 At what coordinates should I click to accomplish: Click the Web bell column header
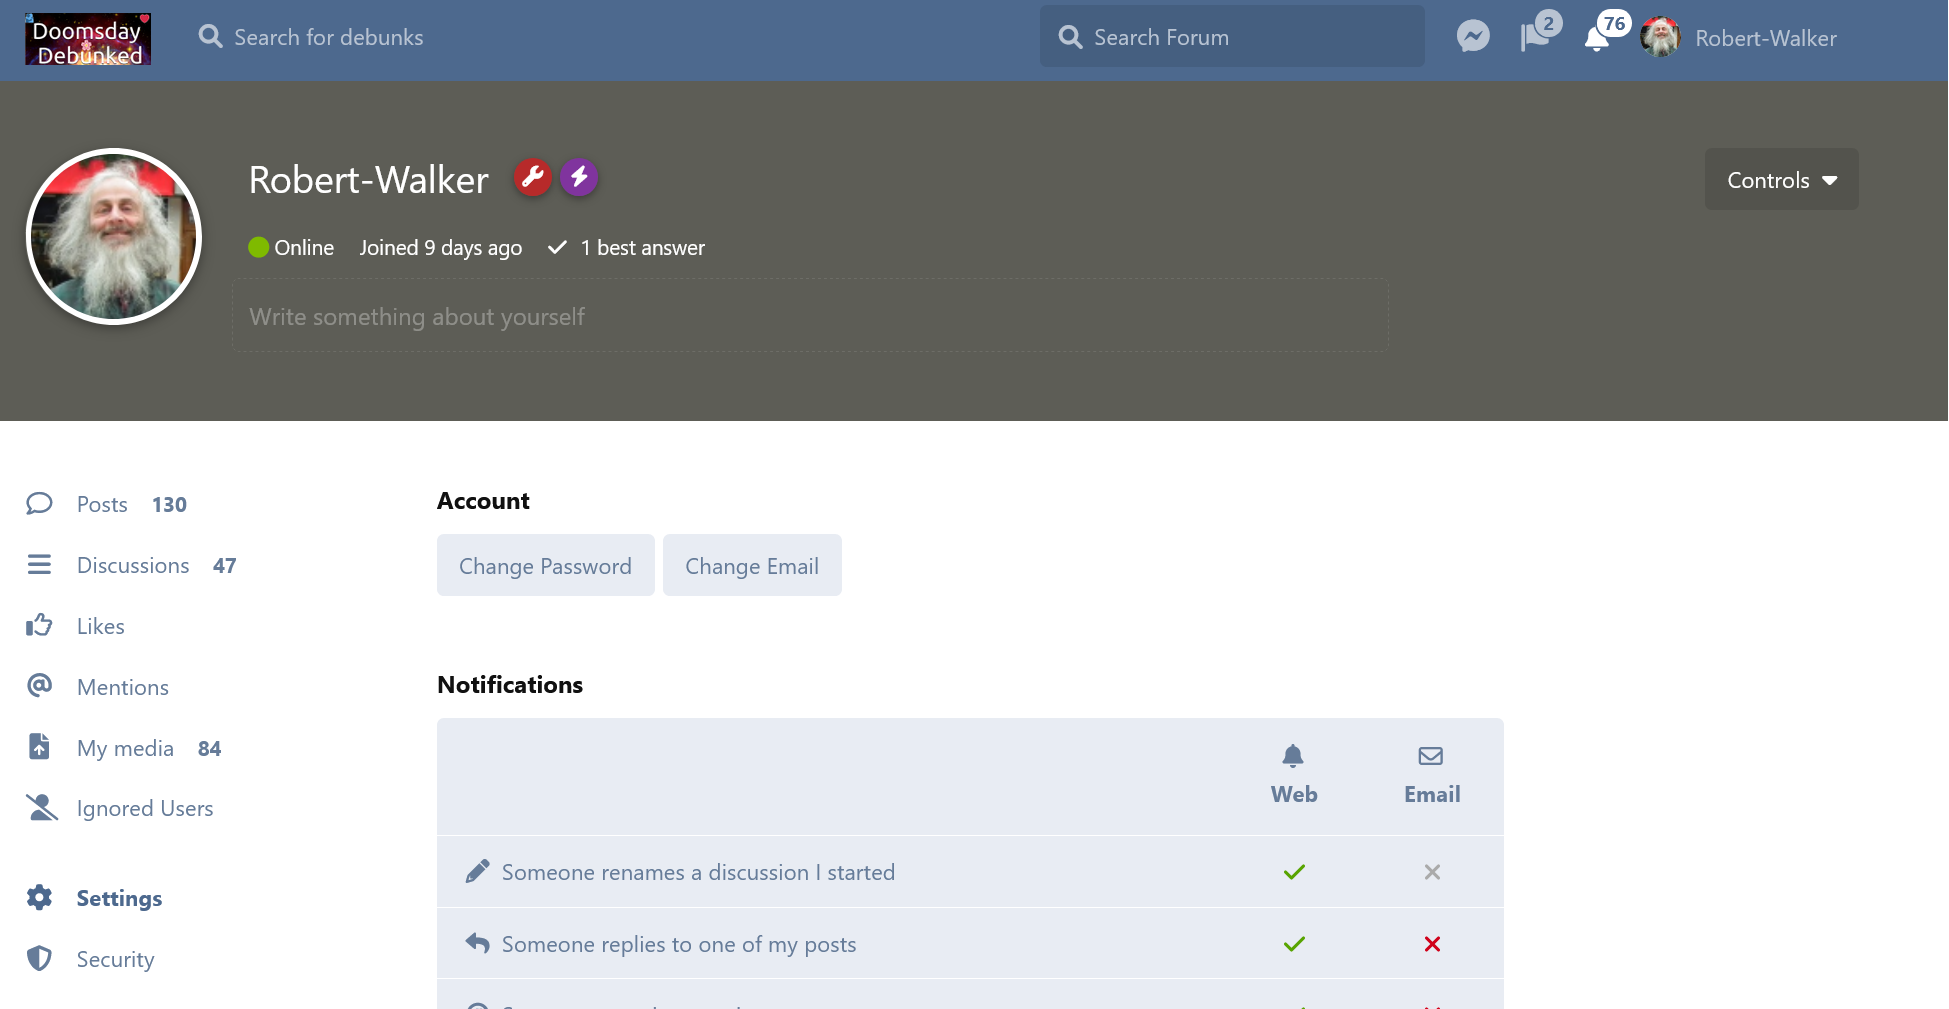(x=1293, y=774)
